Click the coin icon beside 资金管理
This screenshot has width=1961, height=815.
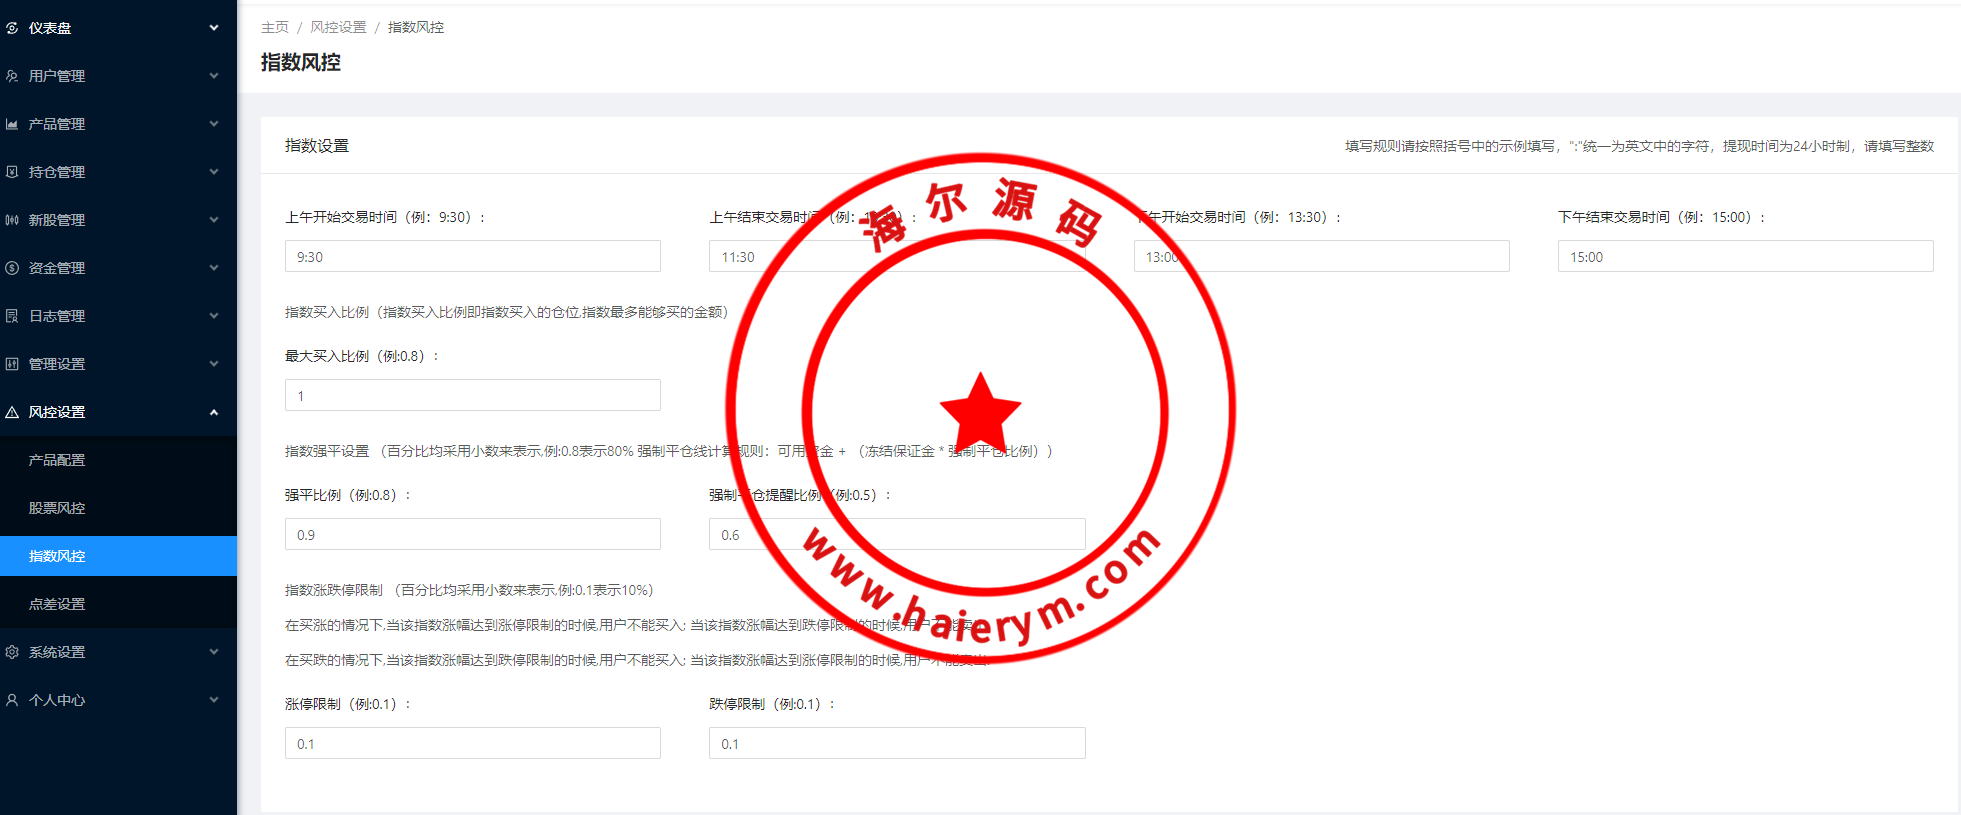(x=12, y=268)
